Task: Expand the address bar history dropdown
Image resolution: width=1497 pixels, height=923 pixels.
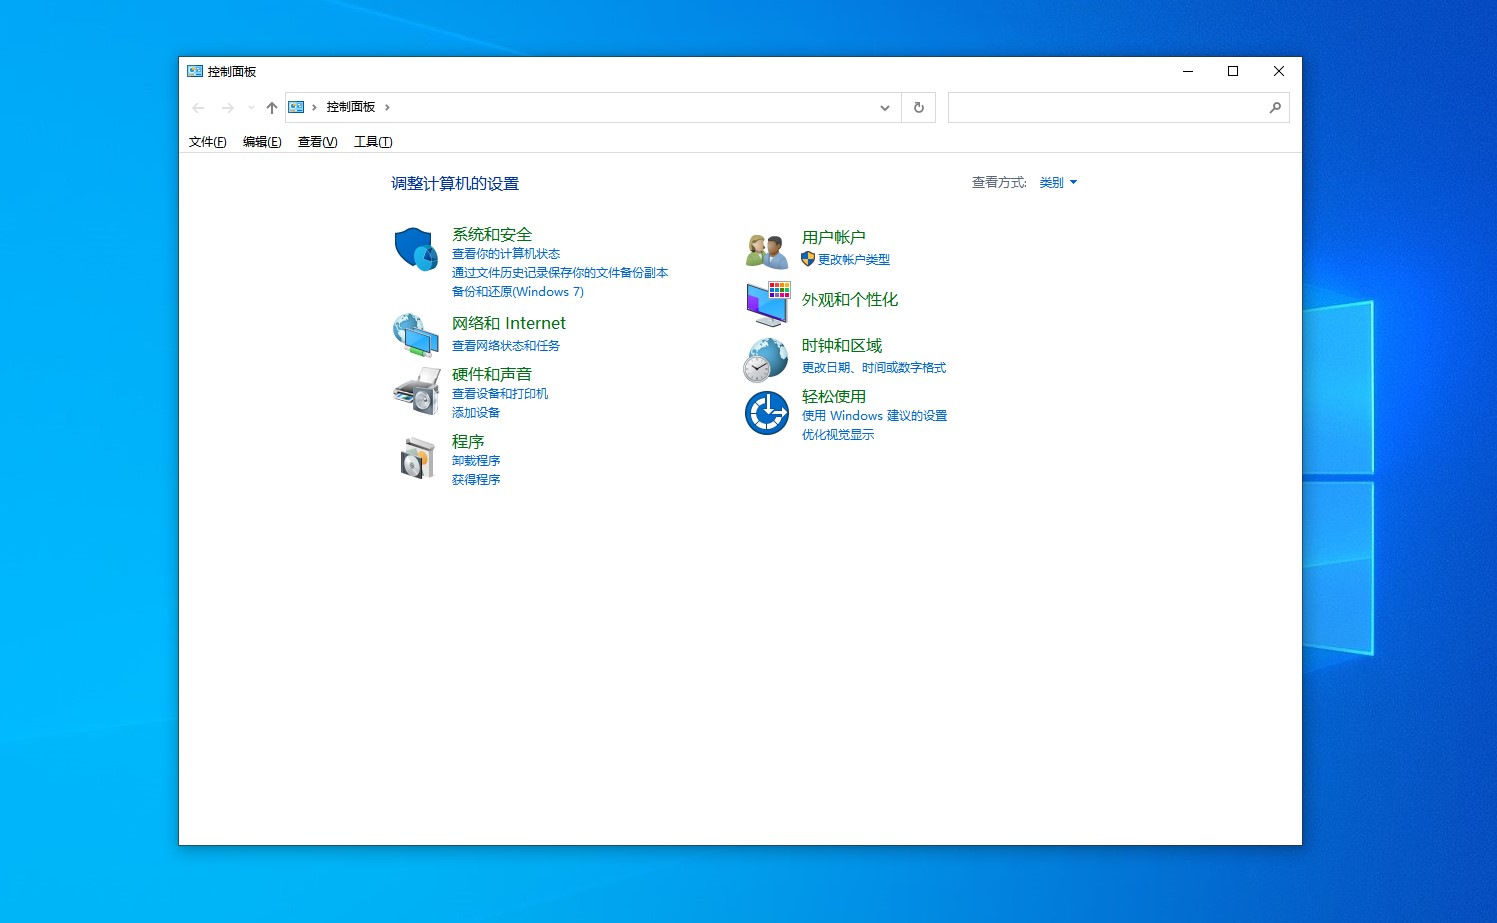Action: (885, 108)
